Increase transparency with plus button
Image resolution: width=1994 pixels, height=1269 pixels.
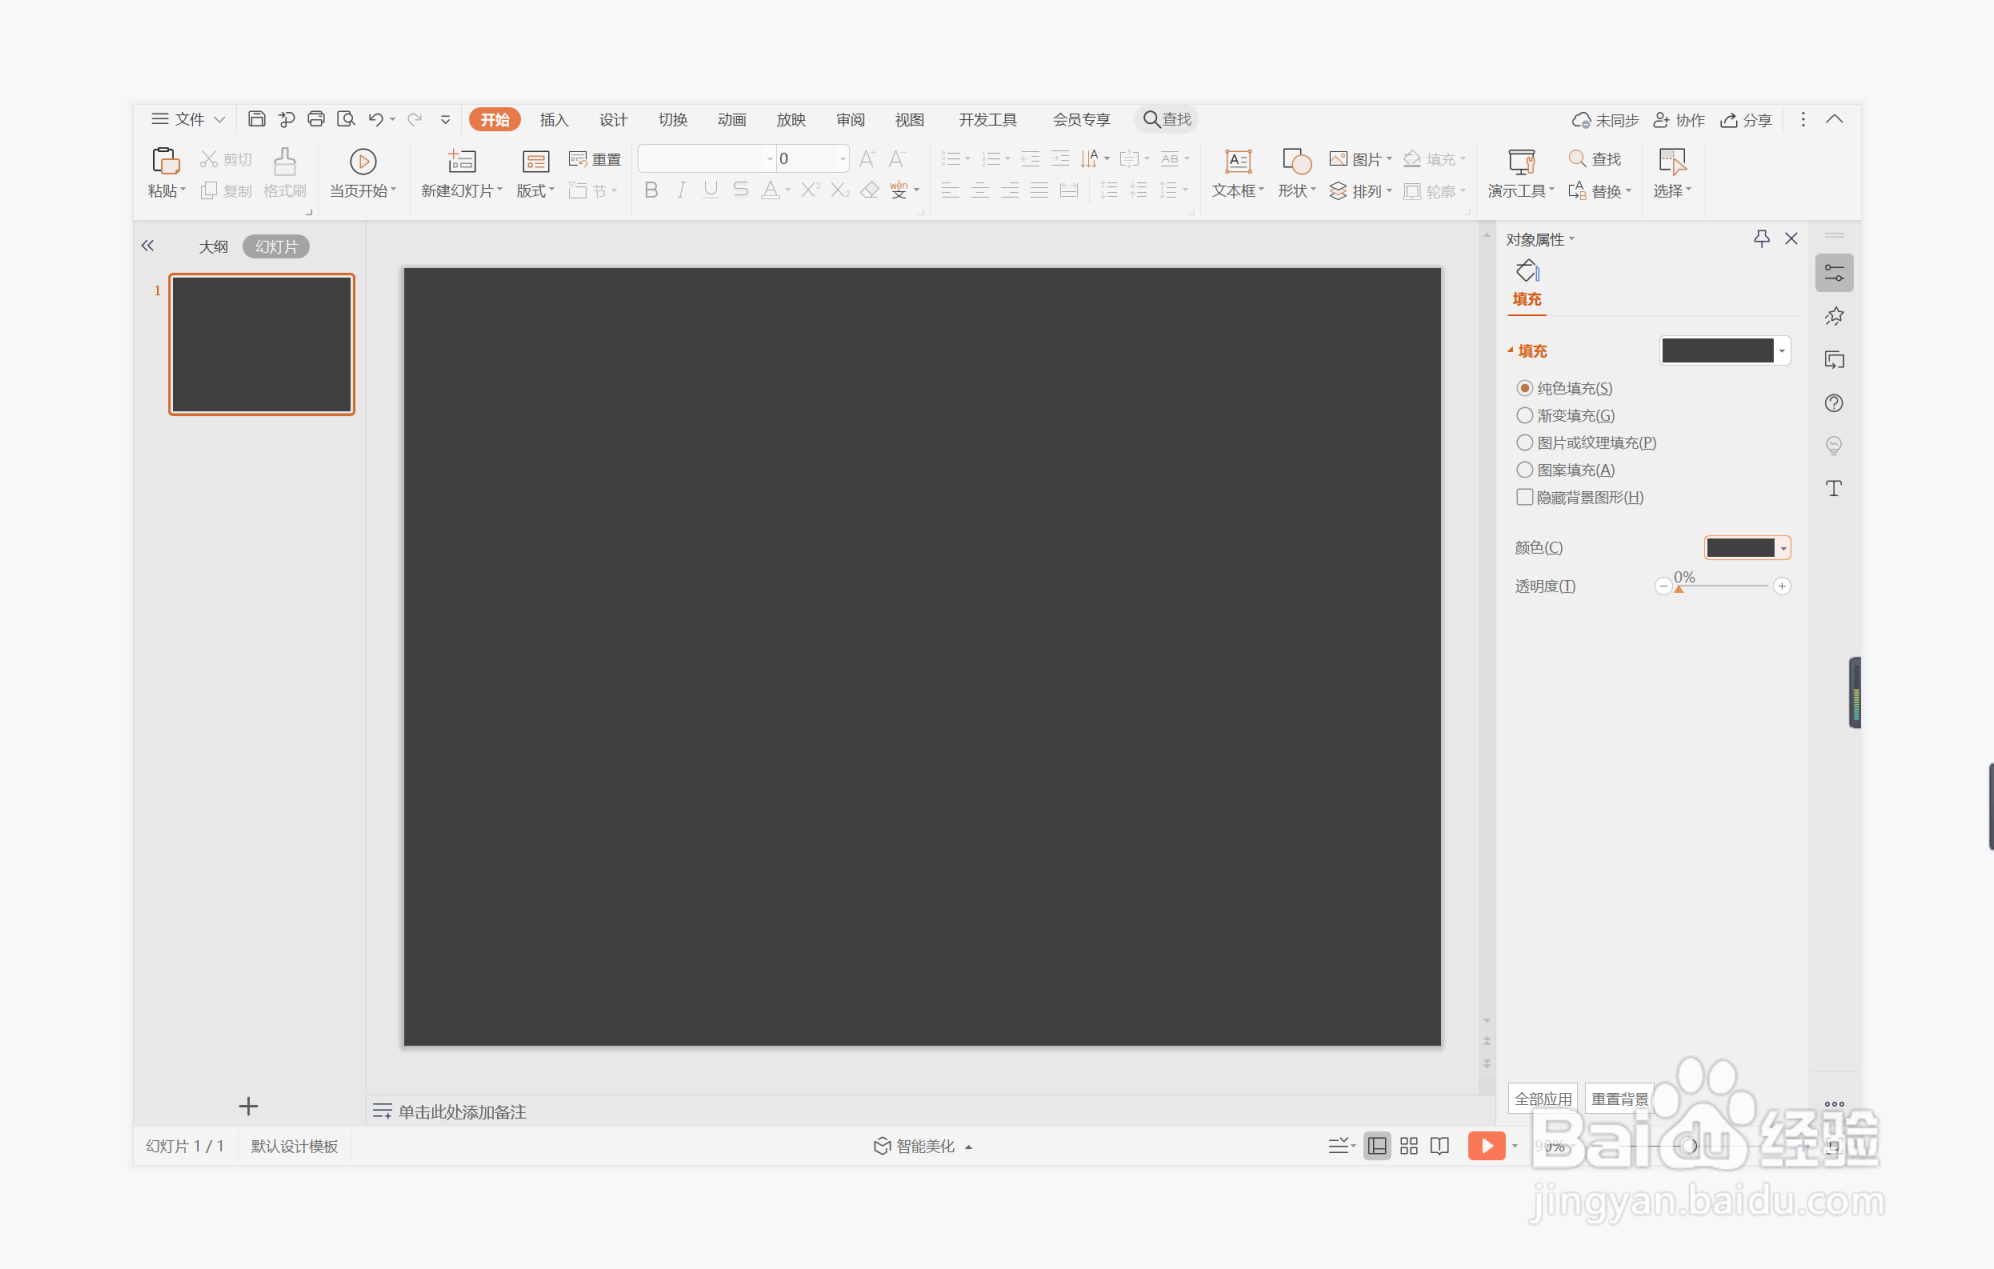click(x=1782, y=586)
